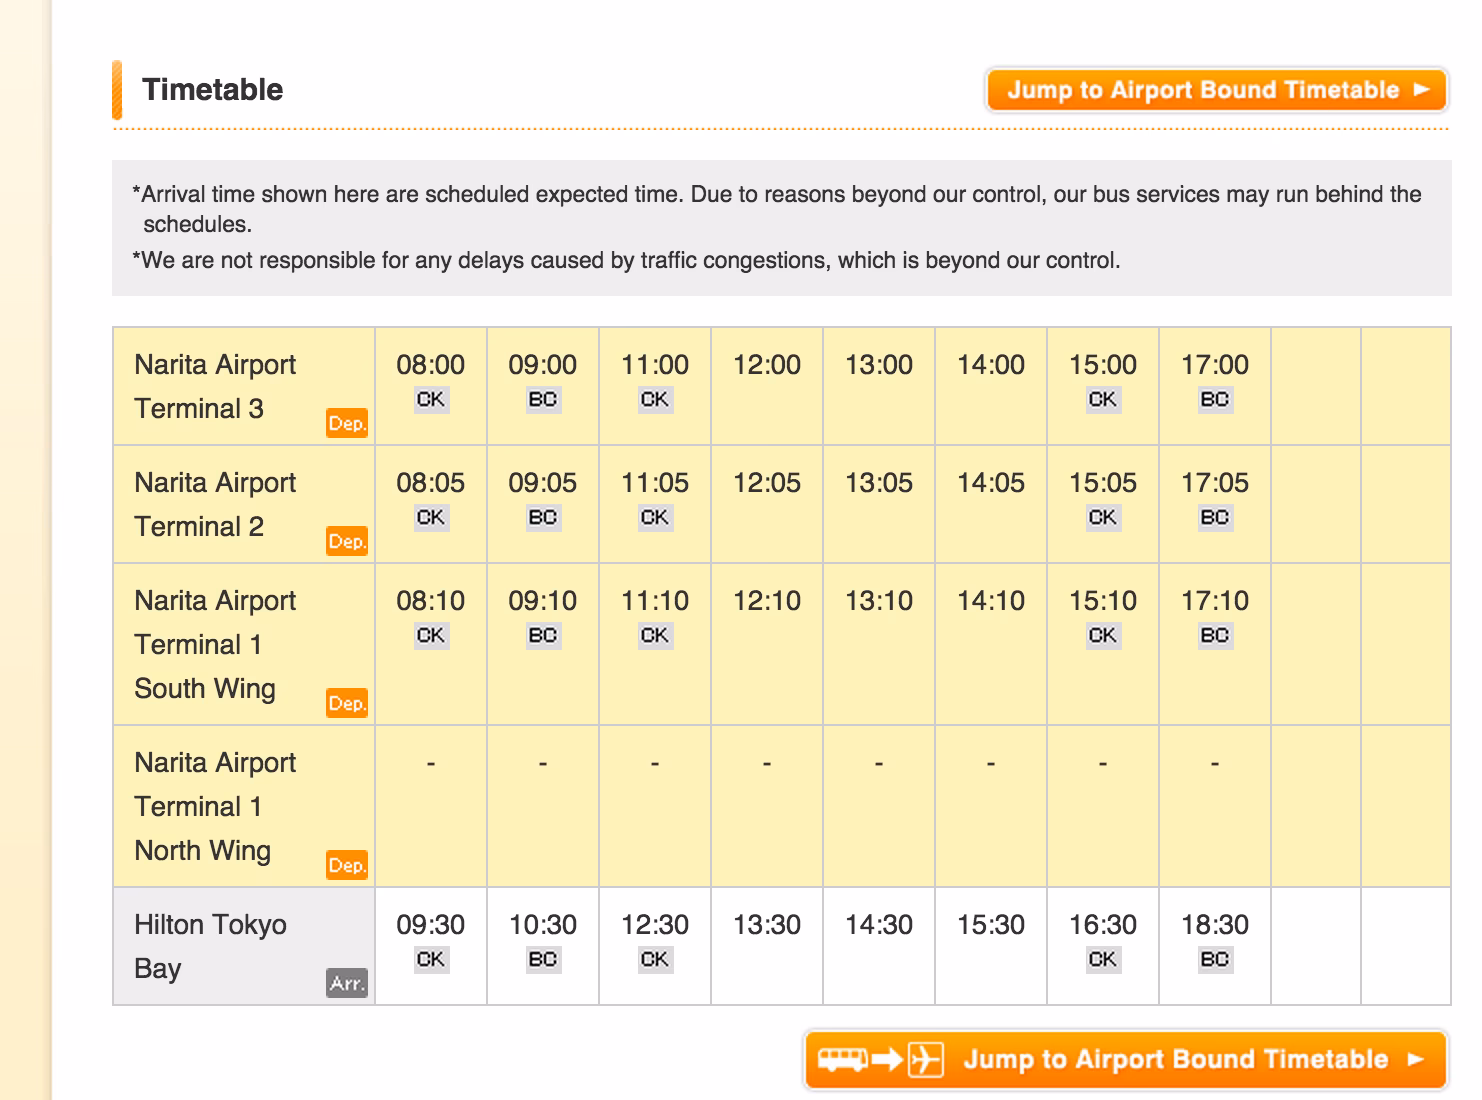Click the orange accent bar beside the Timetable title
The height and width of the screenshot is (1100, 1482).
point(118,89)
